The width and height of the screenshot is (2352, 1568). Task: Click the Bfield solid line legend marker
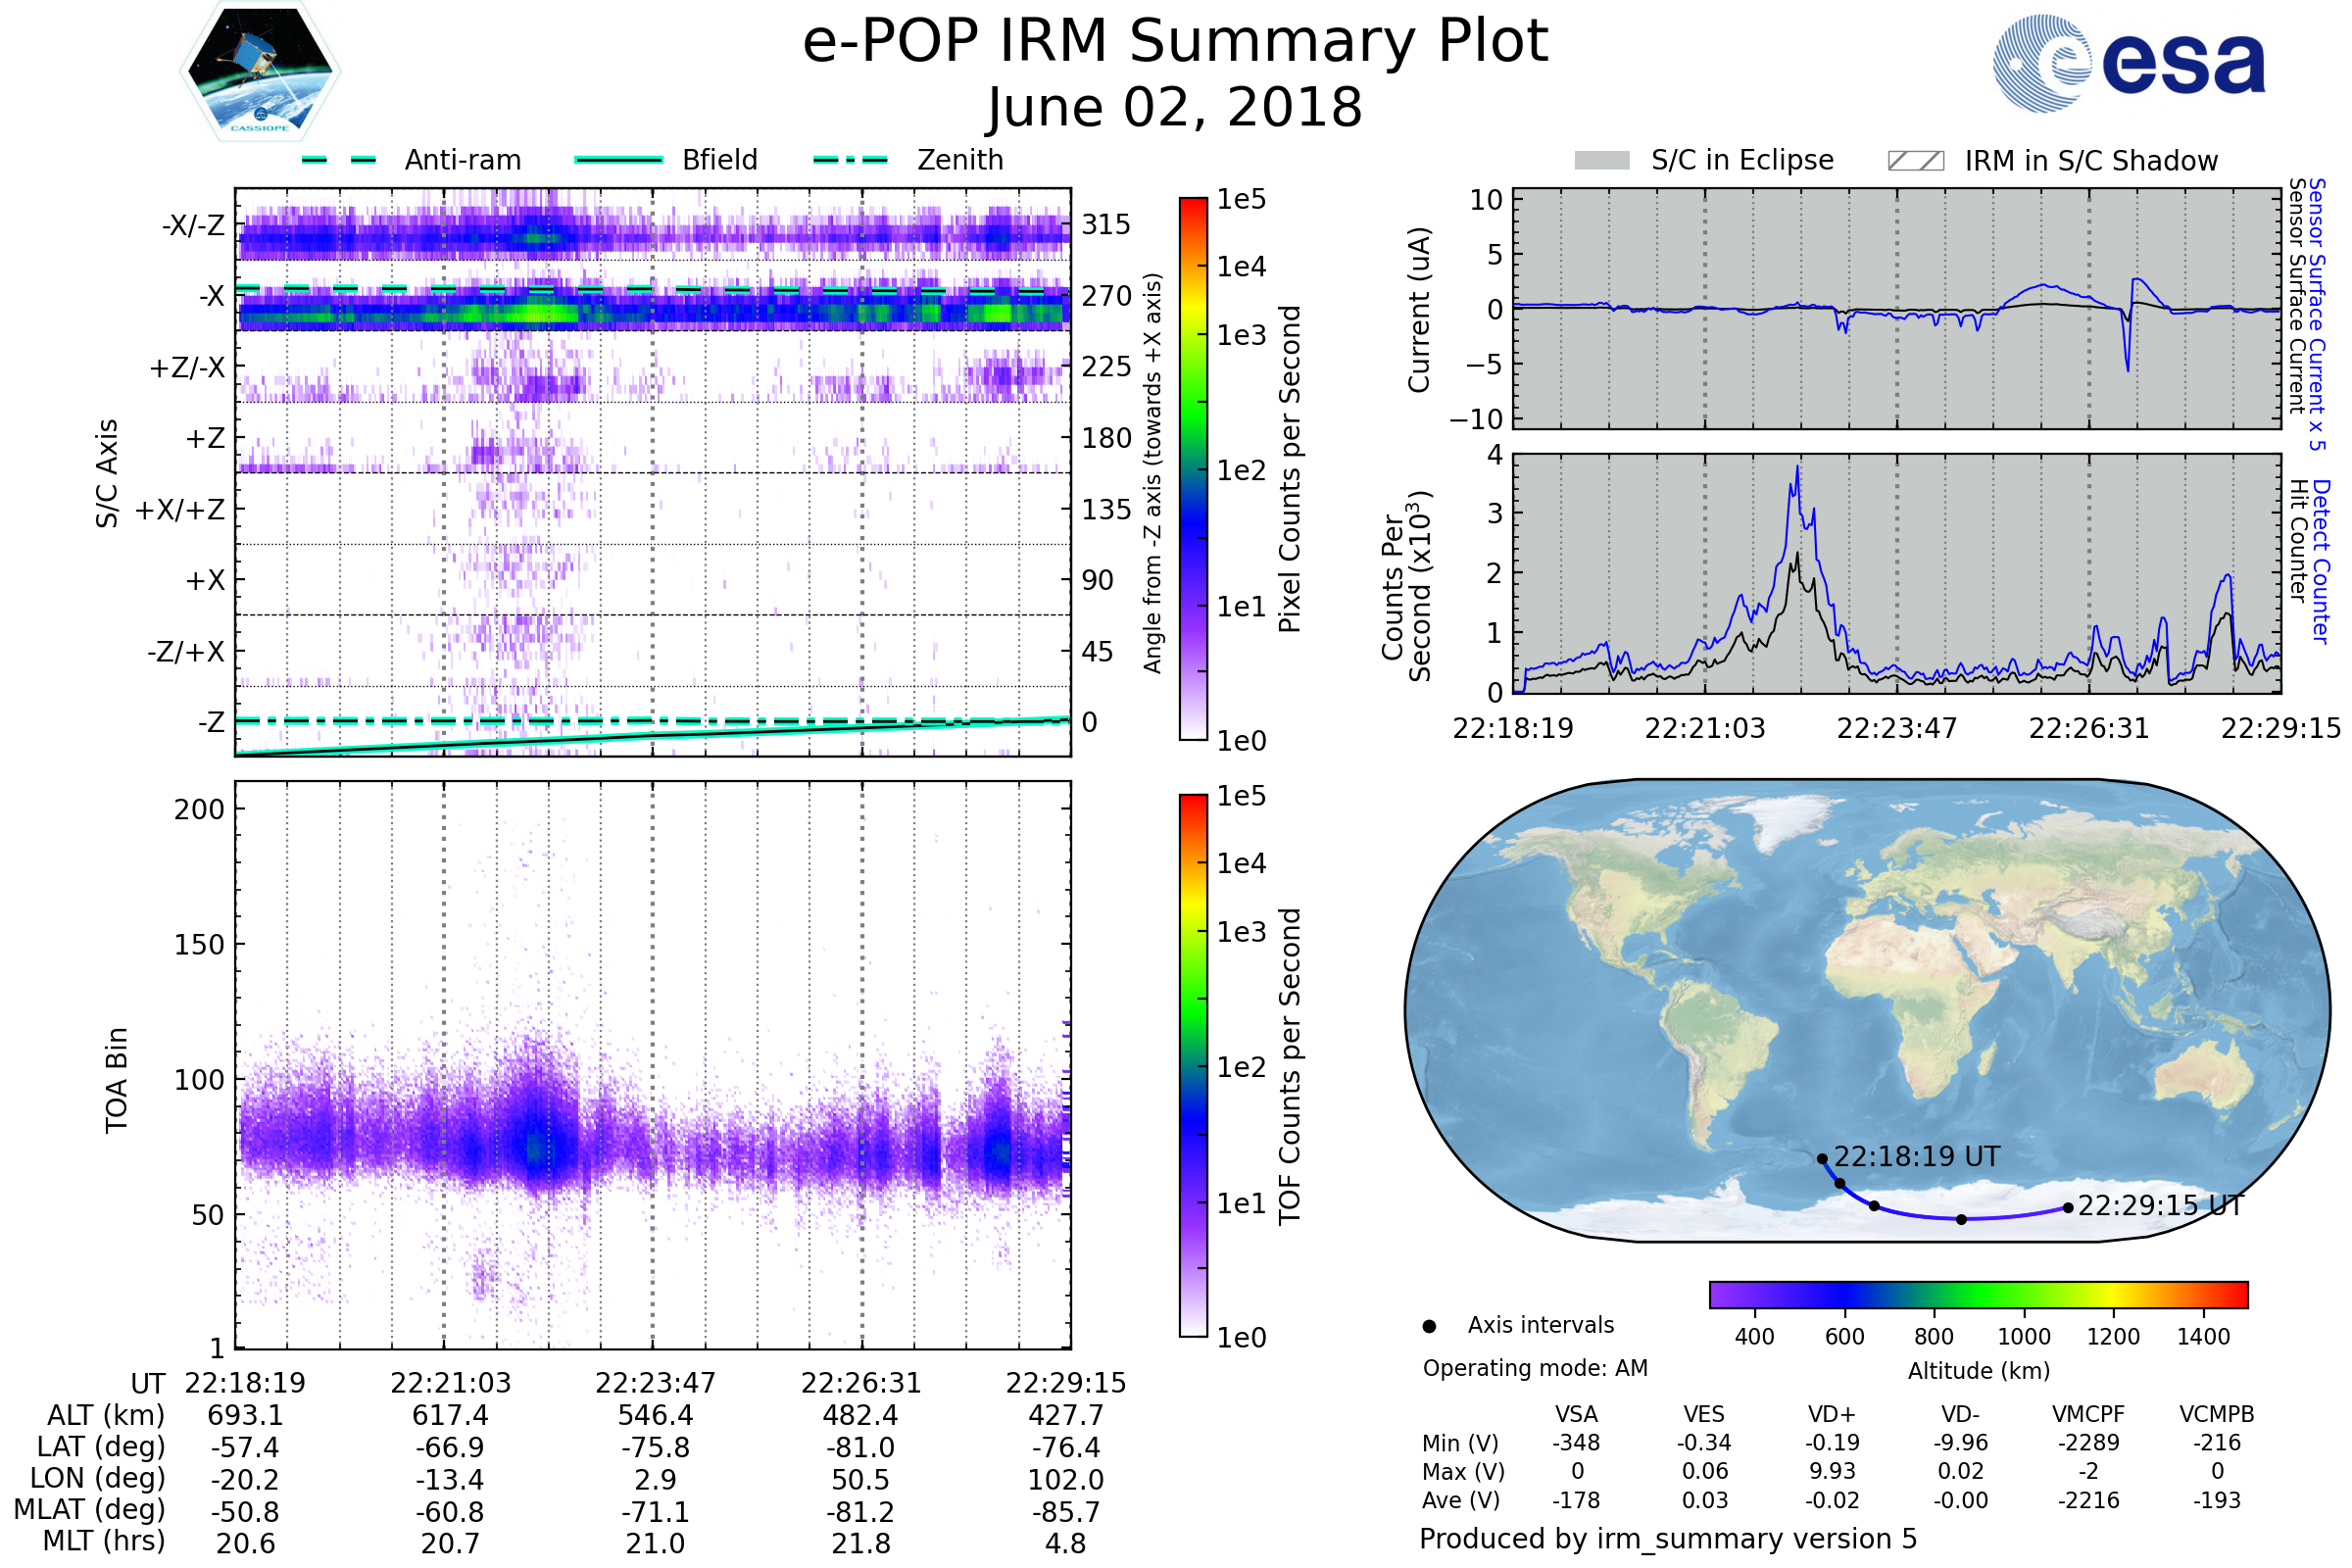619,160
